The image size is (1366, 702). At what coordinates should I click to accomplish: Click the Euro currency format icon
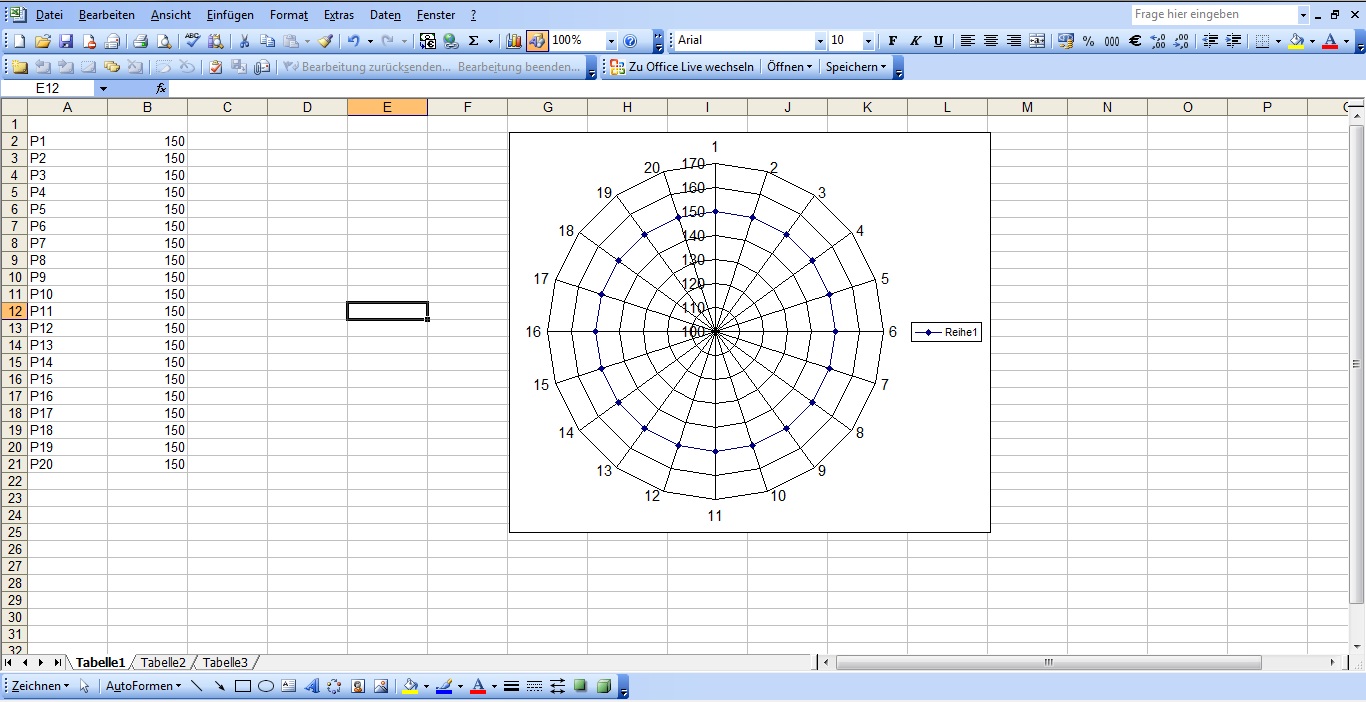pyautogui.click(x=1135, y=41)
